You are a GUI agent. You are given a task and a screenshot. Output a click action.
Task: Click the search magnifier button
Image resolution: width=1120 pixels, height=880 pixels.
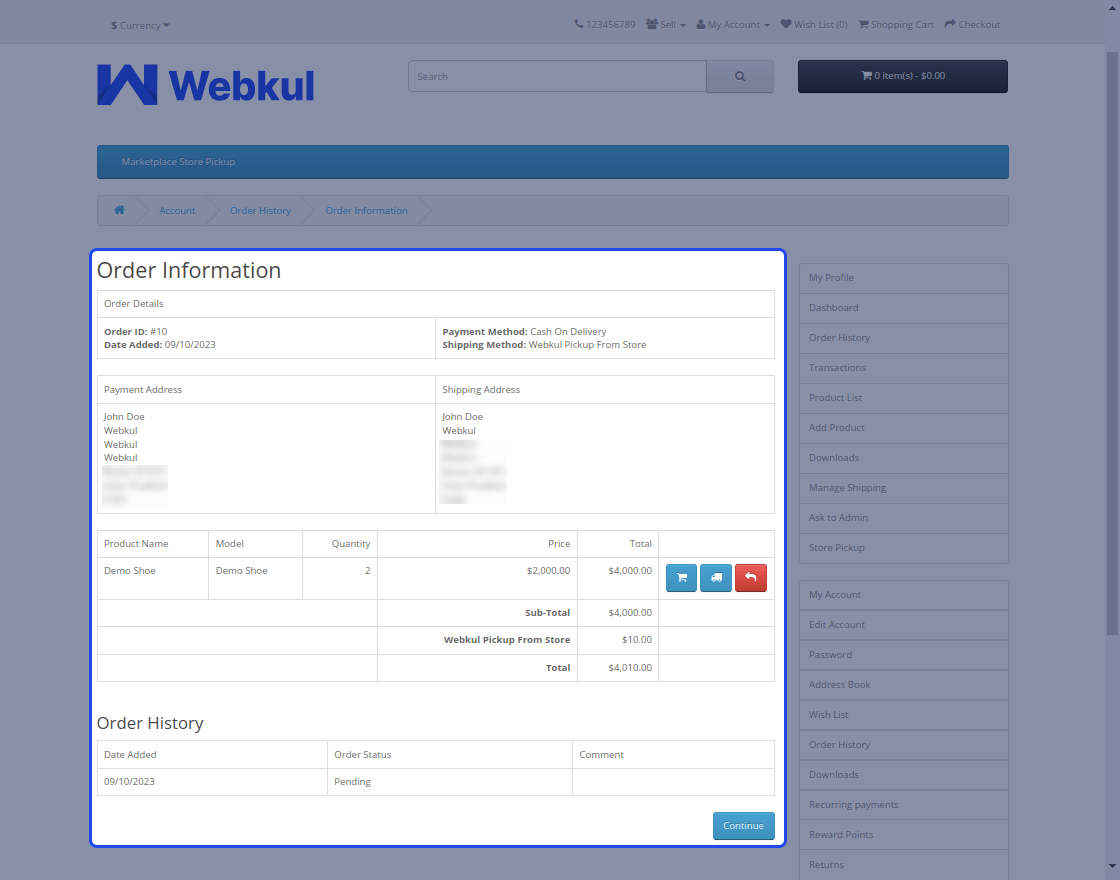coord(740,76)
